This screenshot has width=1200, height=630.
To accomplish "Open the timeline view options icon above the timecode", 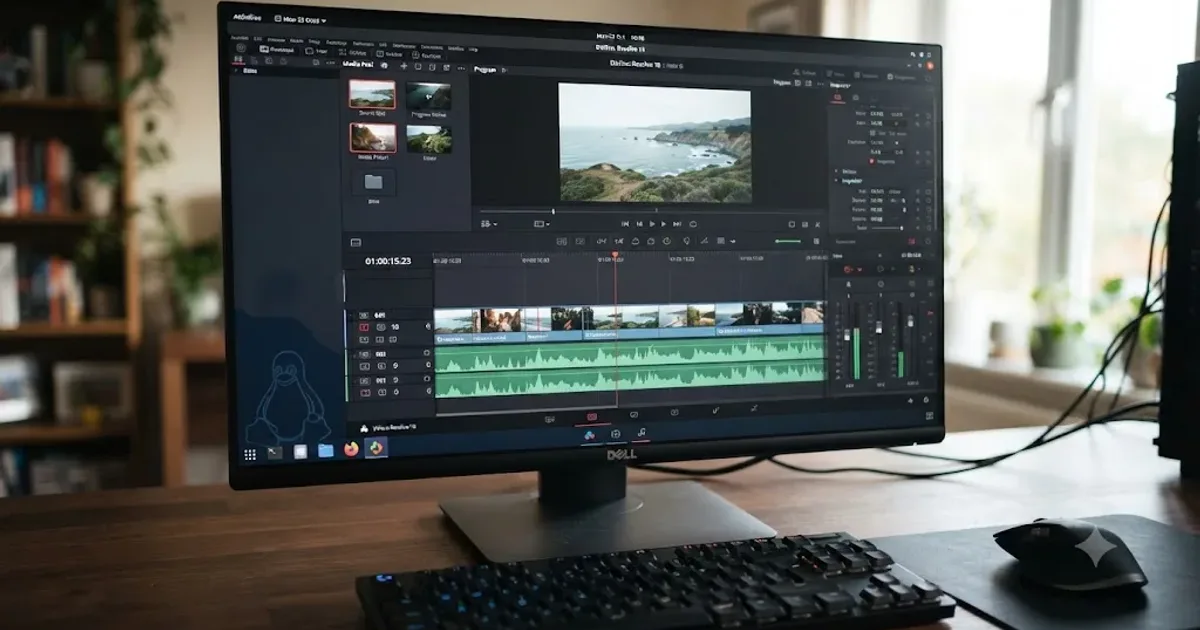I will tap(356, 242).
